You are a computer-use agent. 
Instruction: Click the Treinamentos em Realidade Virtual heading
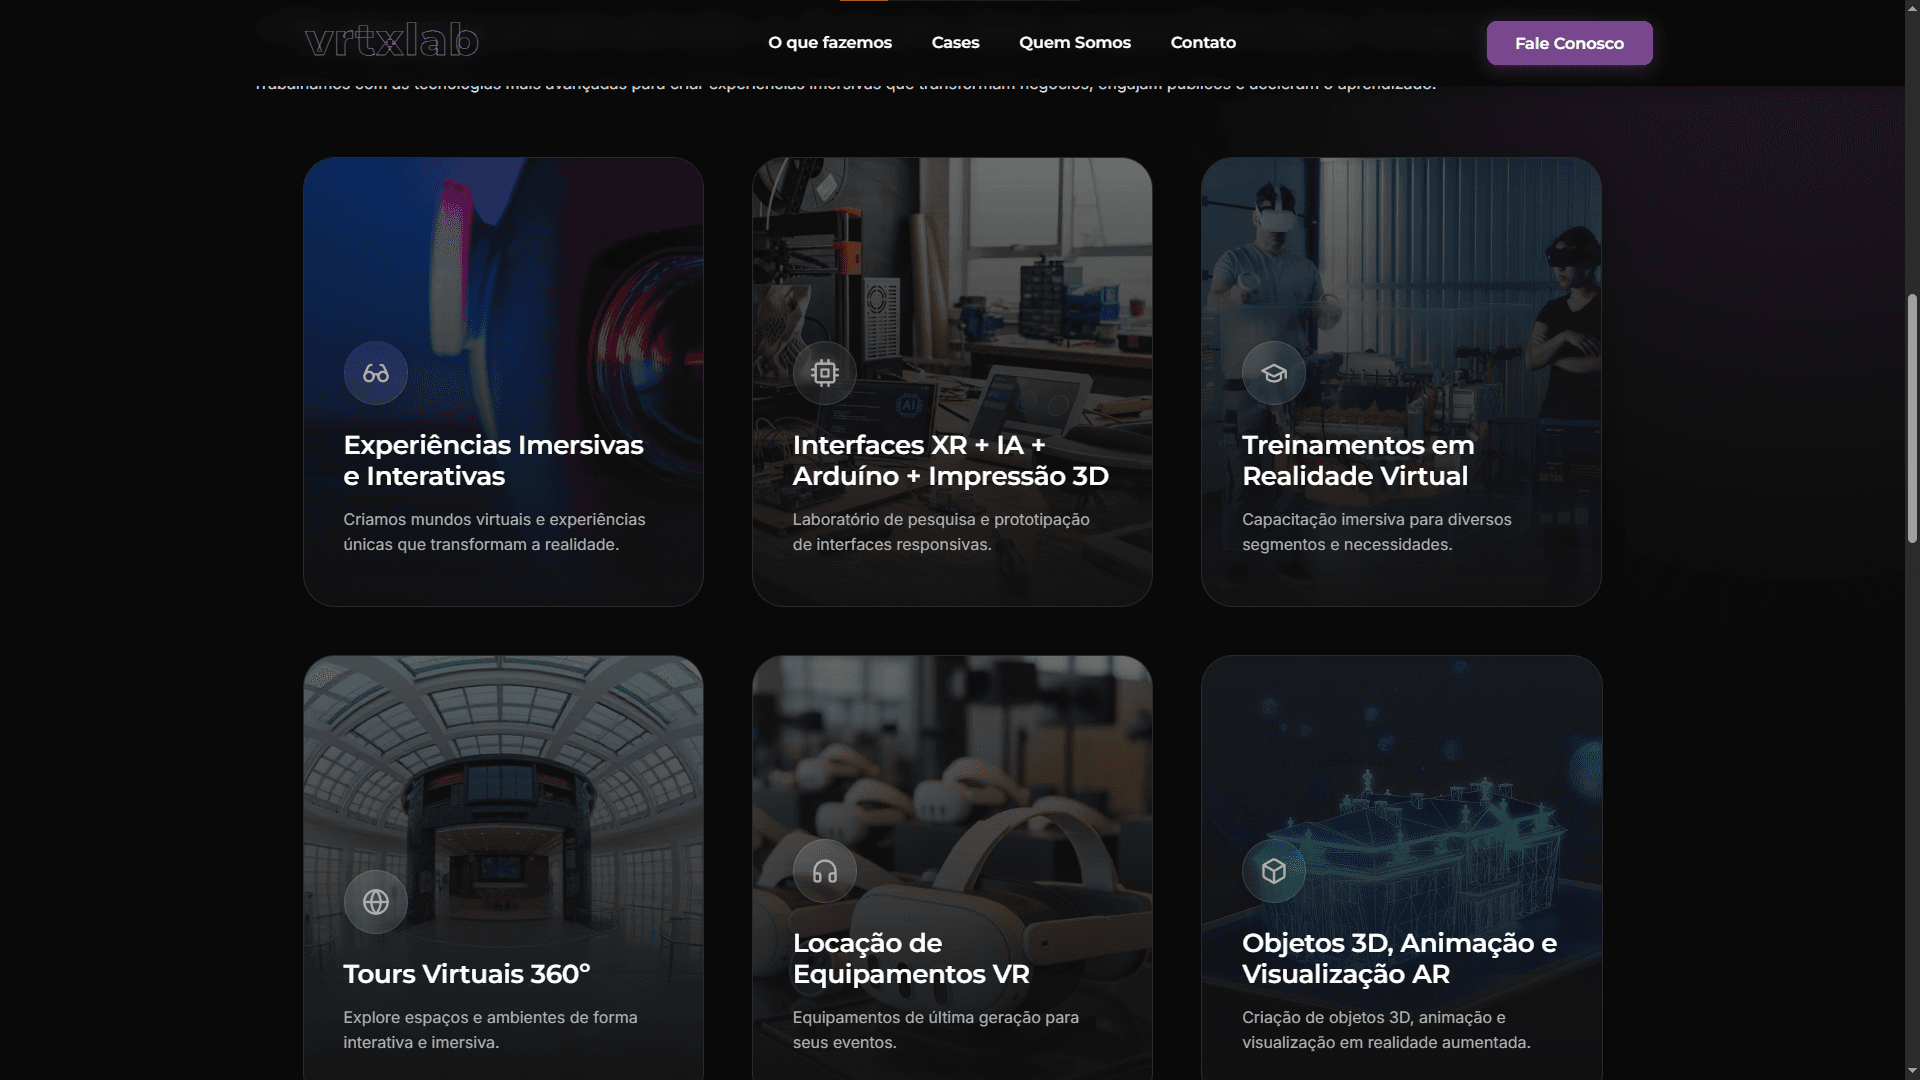coord(1358,460)
